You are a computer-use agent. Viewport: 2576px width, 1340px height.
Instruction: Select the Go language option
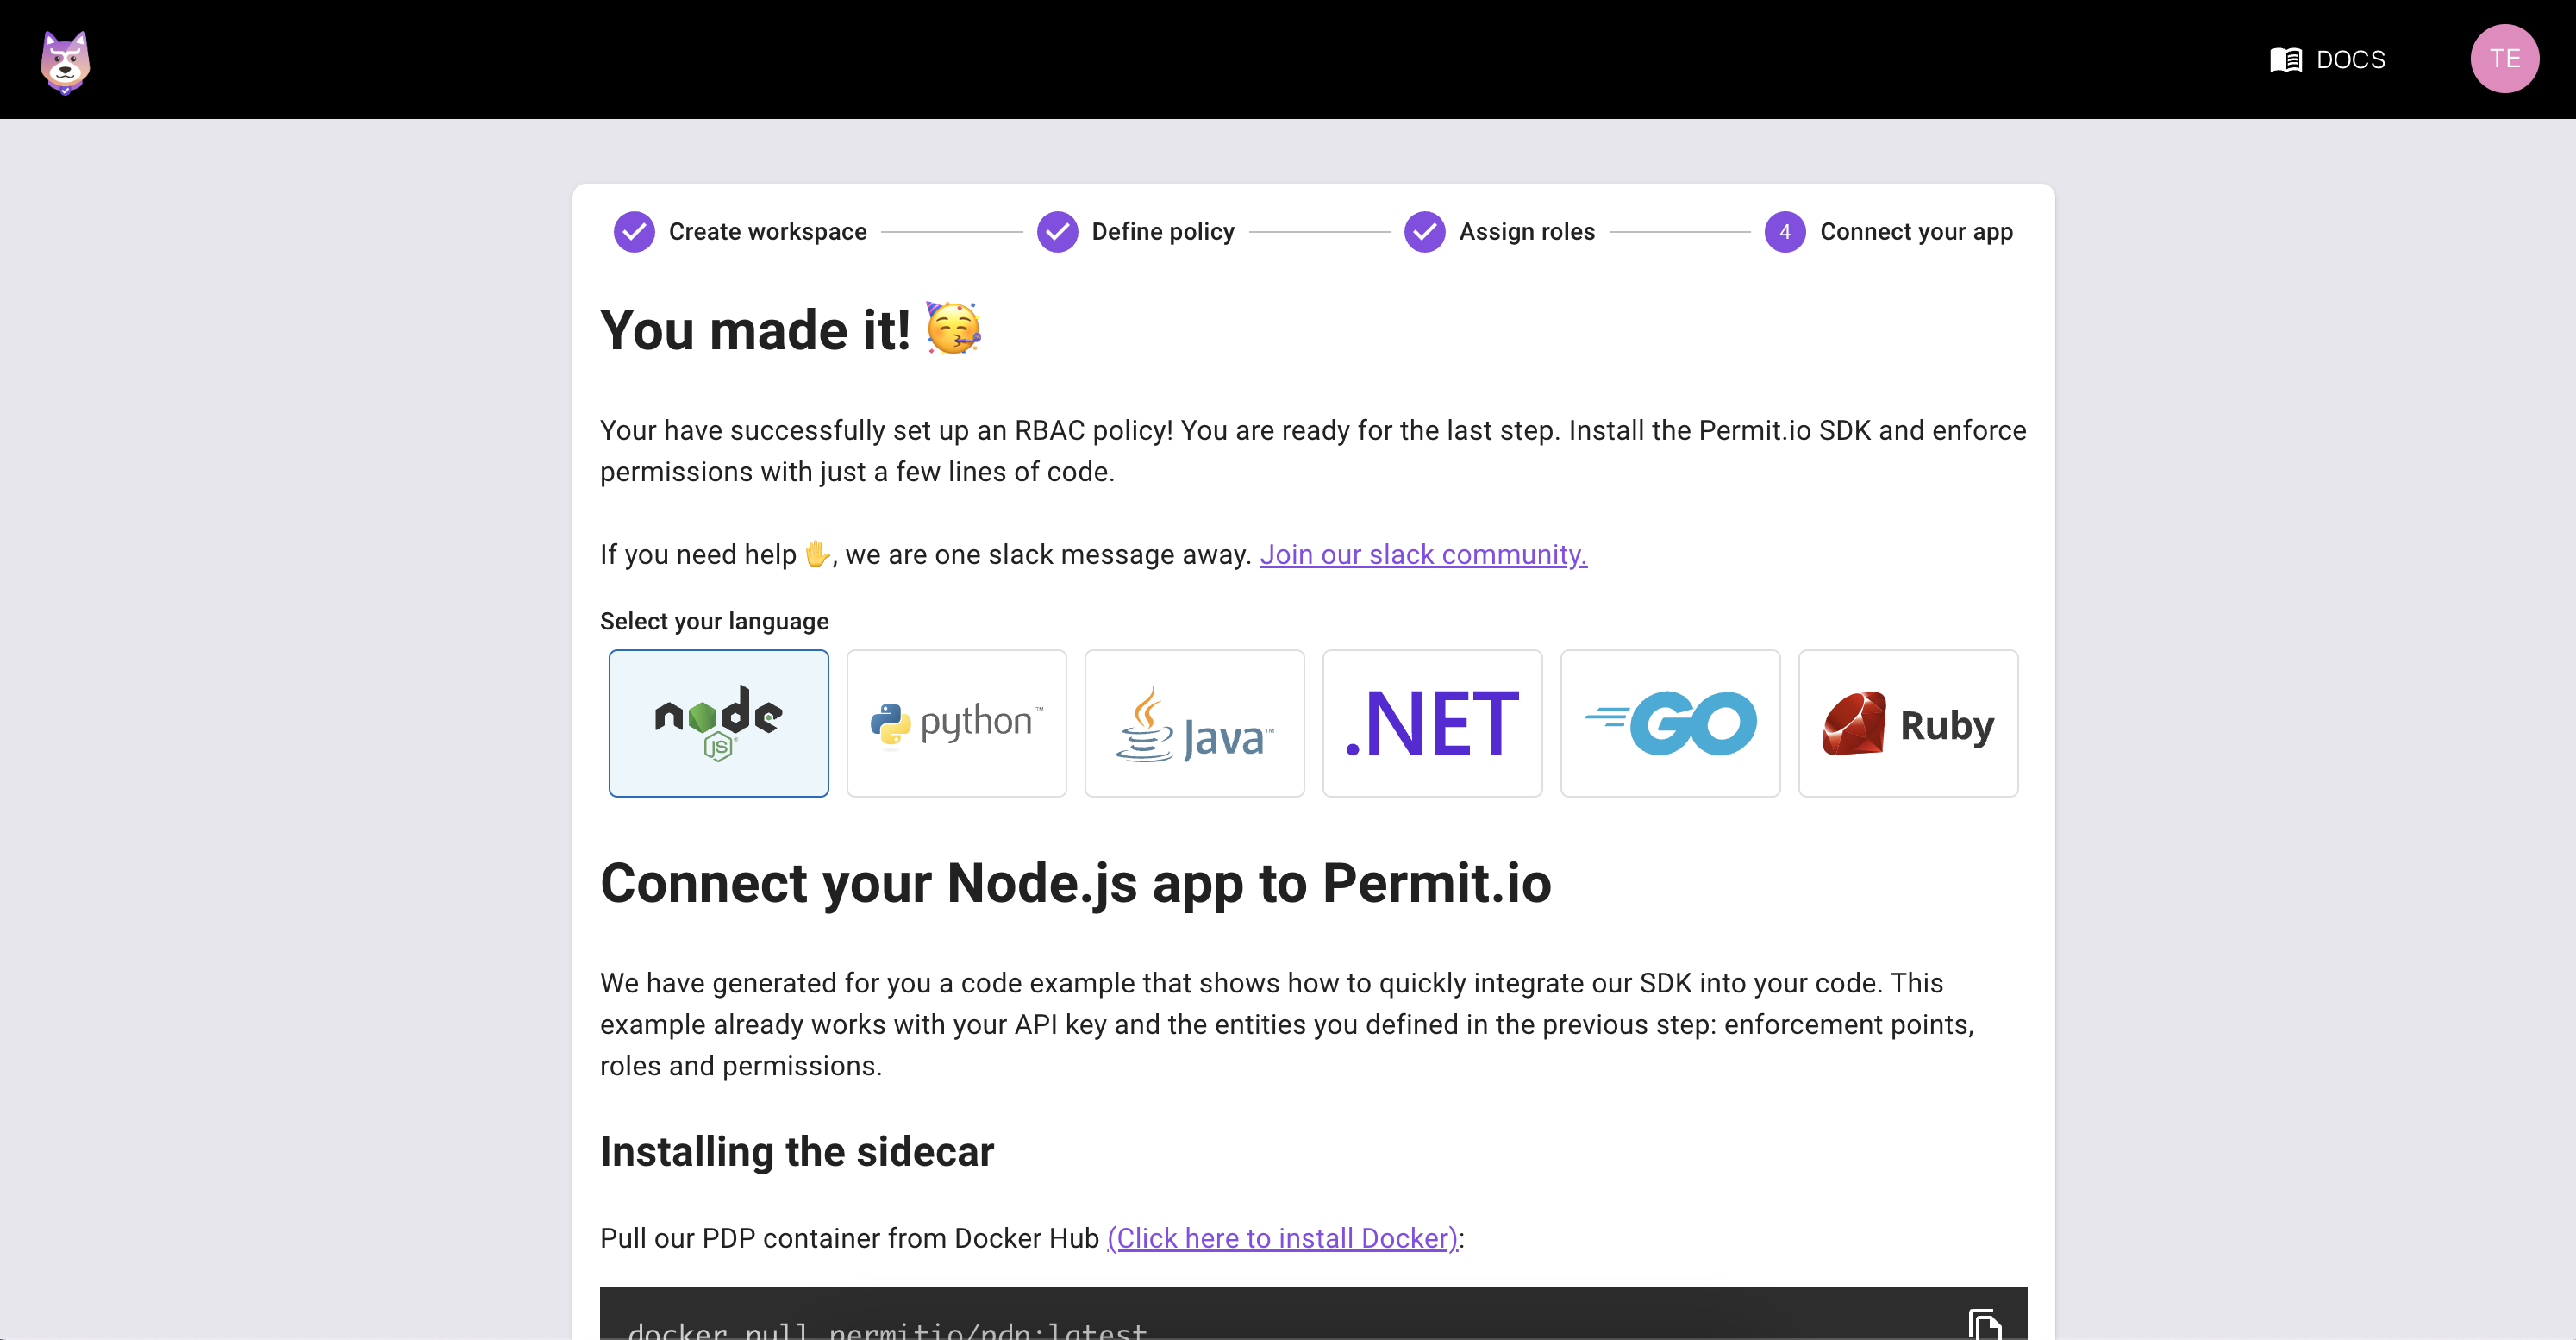tap(1670, 723)
